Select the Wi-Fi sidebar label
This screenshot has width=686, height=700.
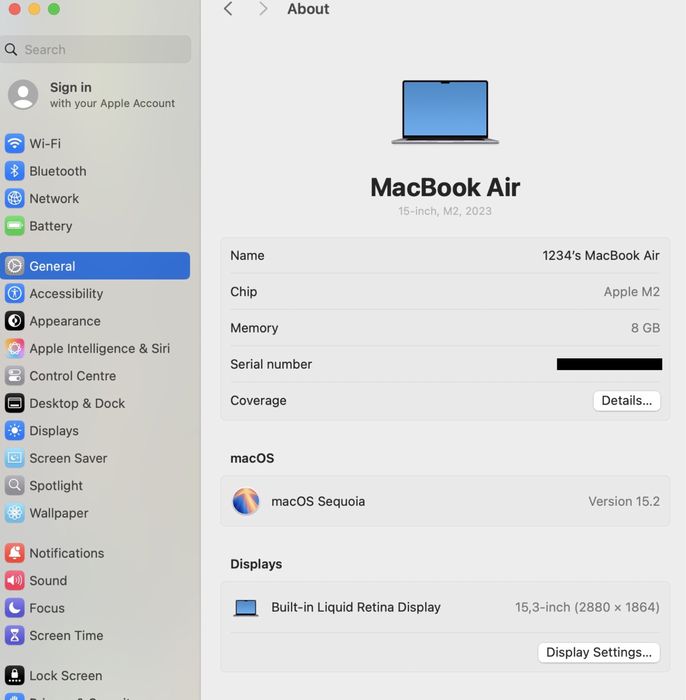(x=45, y=144)
